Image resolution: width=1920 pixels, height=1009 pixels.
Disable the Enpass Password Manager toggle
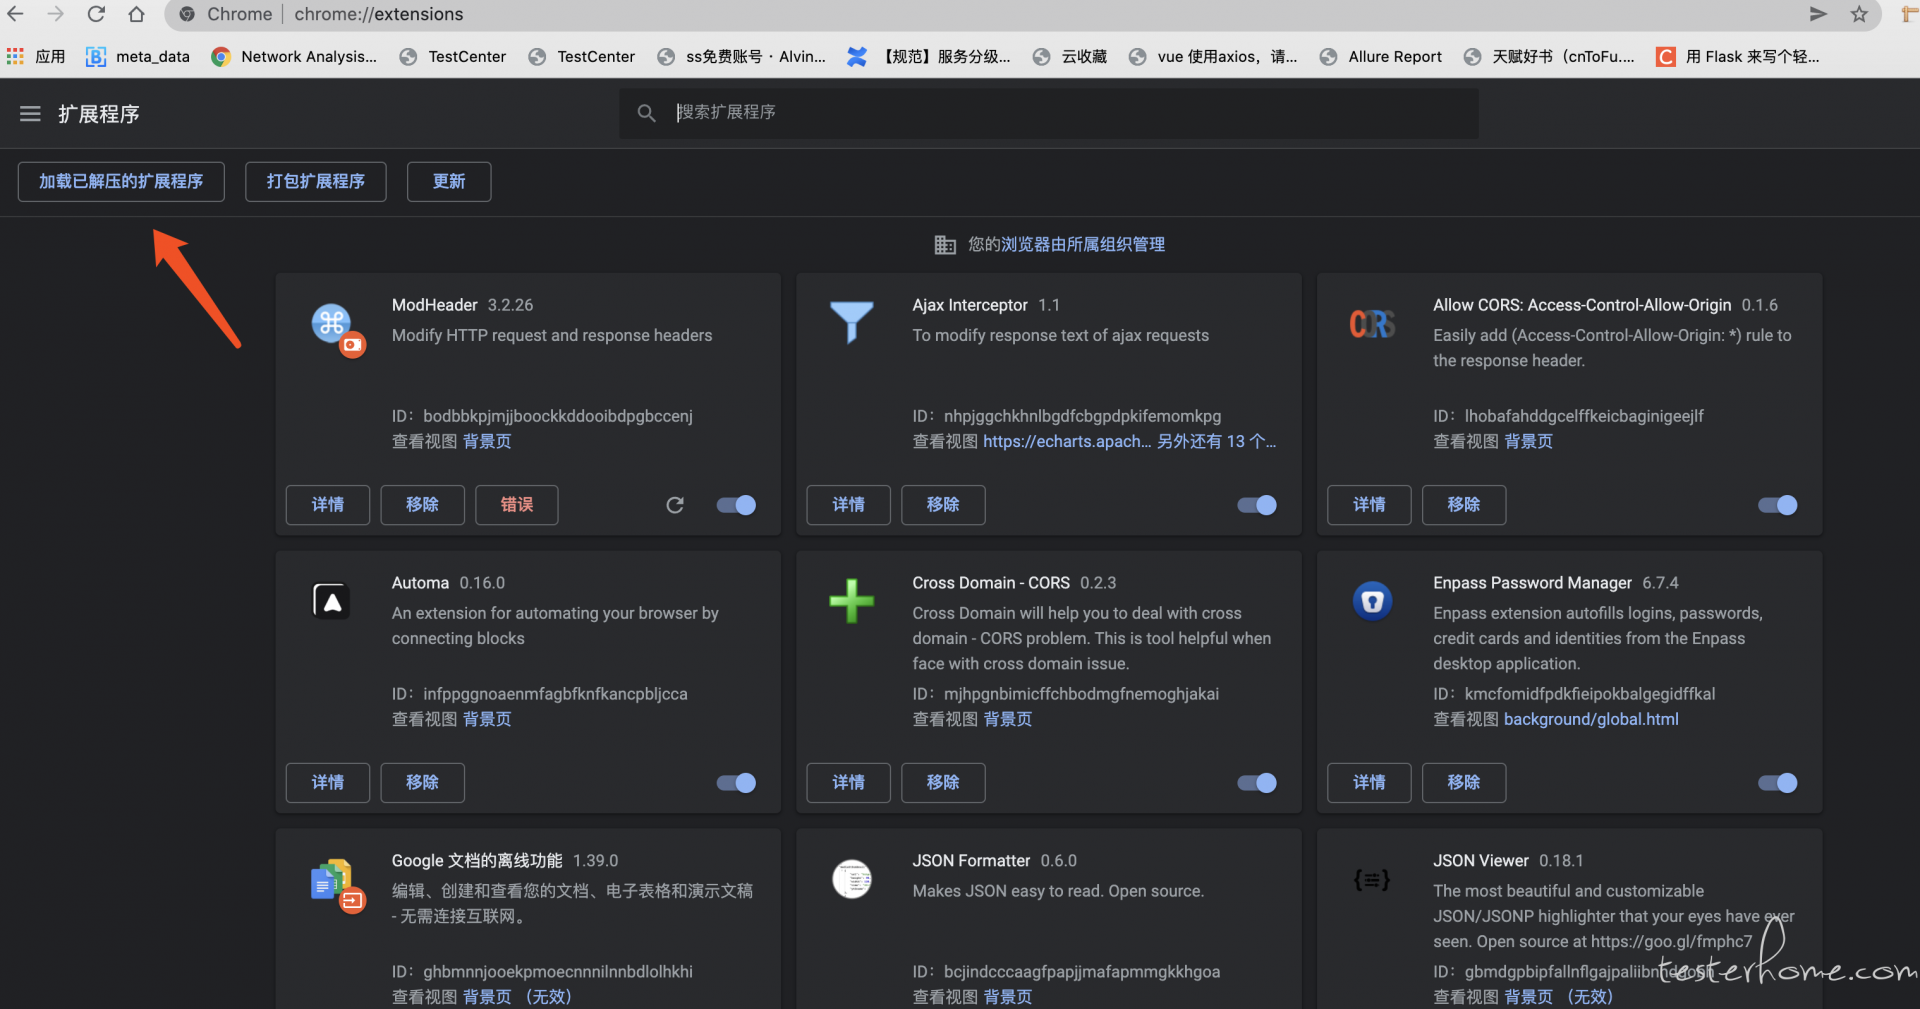(1778, 783)
